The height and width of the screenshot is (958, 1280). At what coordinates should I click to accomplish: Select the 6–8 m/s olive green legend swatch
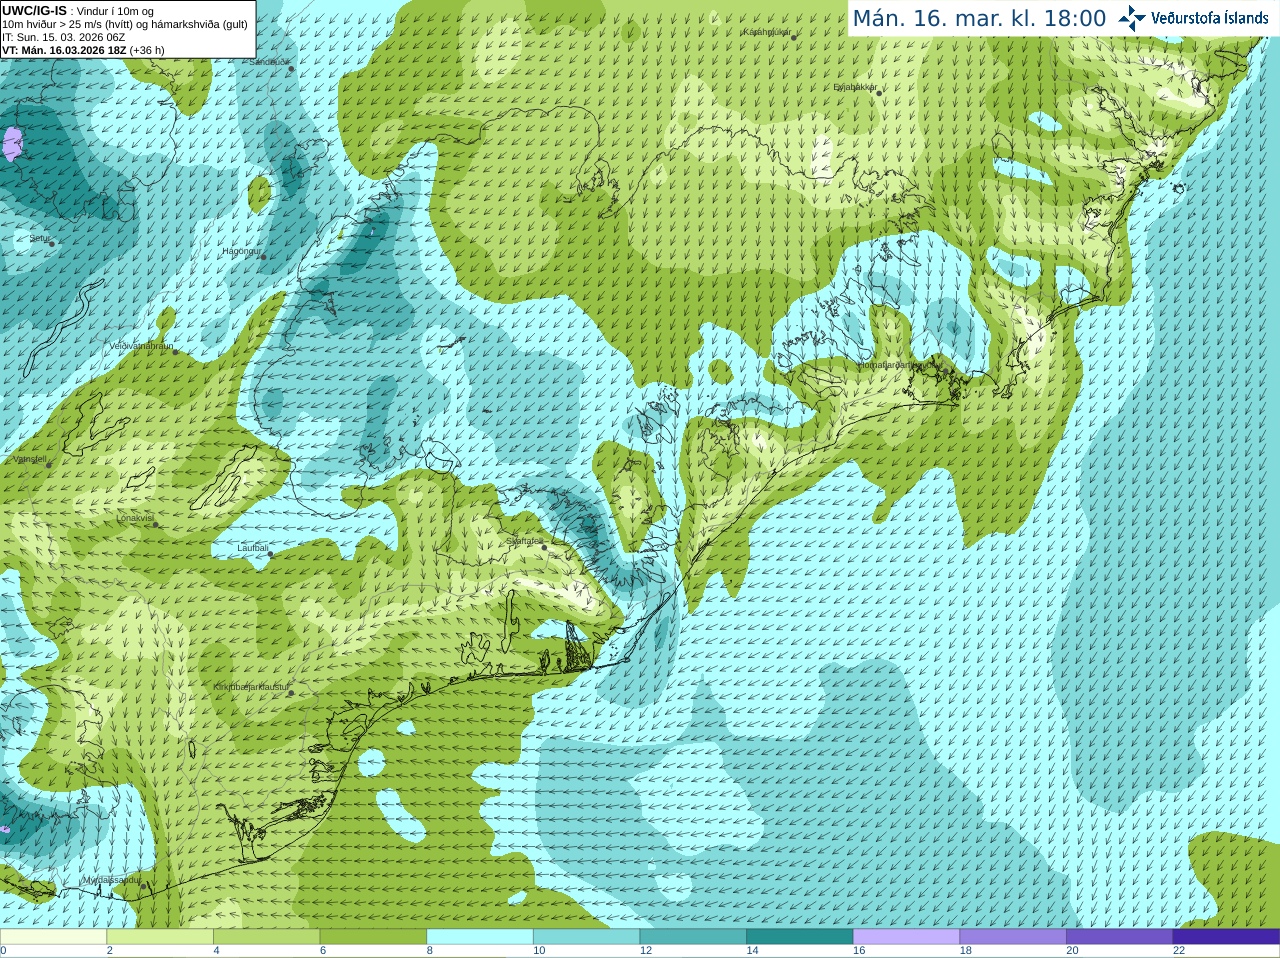[373, 937]
